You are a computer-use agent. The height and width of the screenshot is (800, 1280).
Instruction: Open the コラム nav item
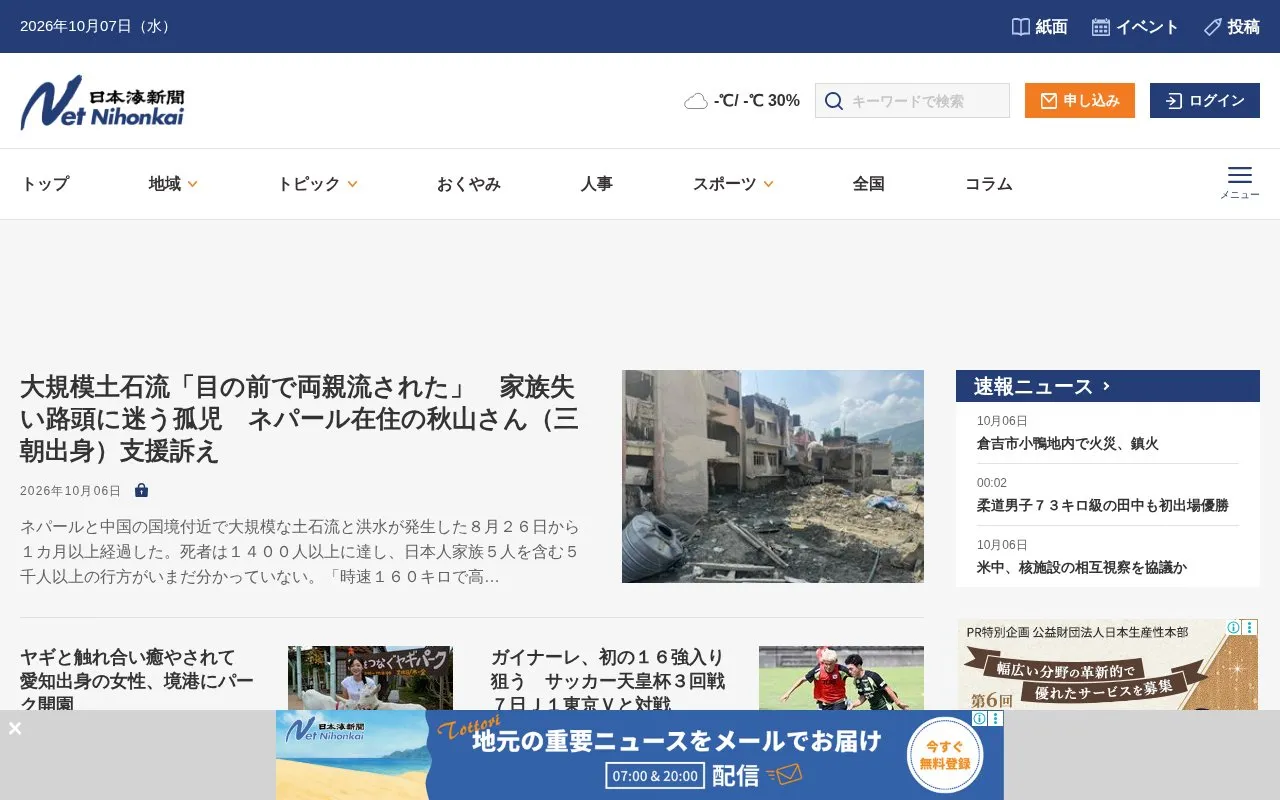pyautogui.click(x=988, y=184)
